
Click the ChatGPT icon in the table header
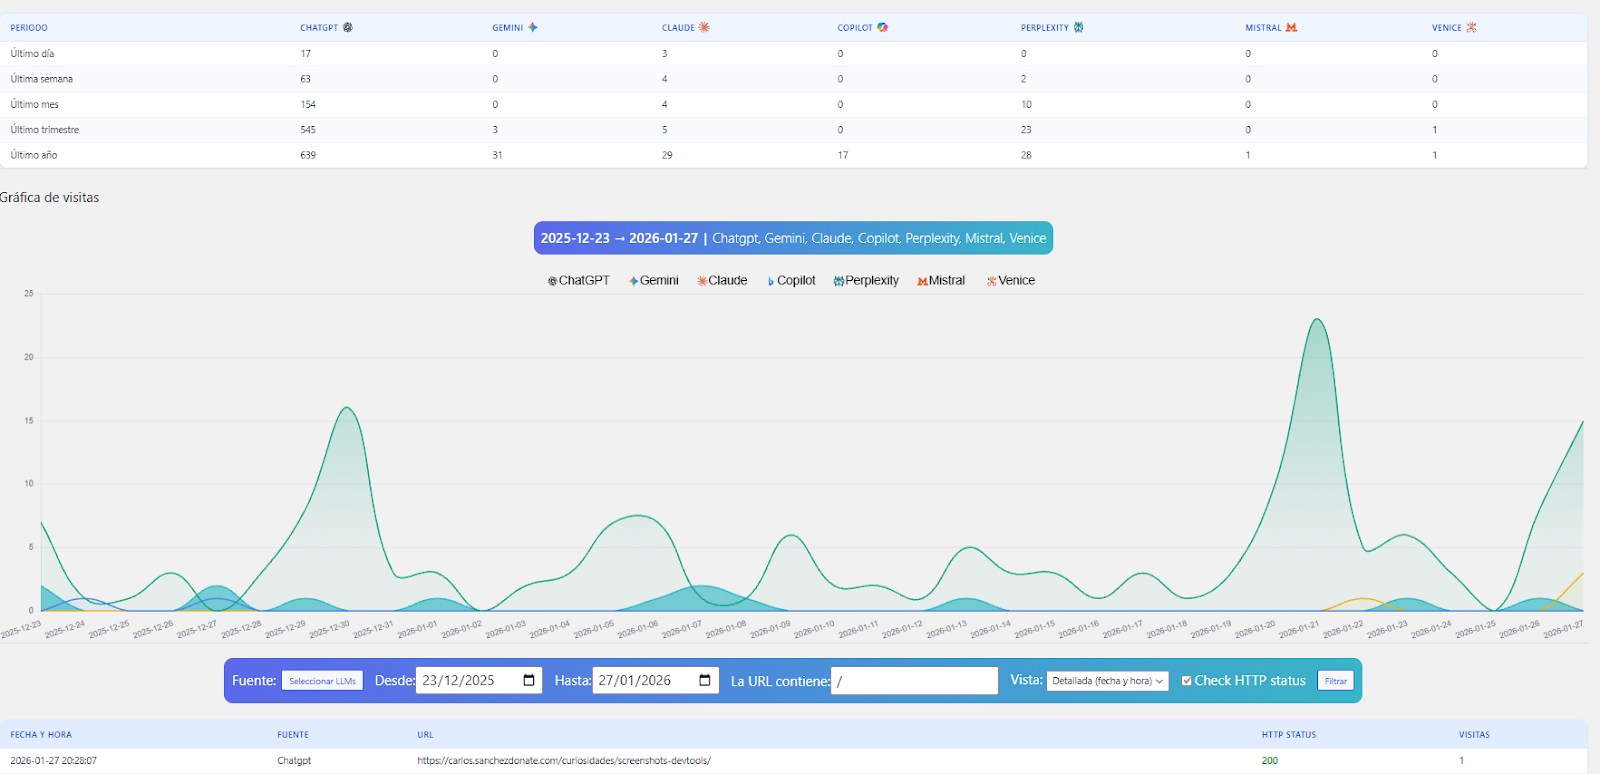[348, 28]
